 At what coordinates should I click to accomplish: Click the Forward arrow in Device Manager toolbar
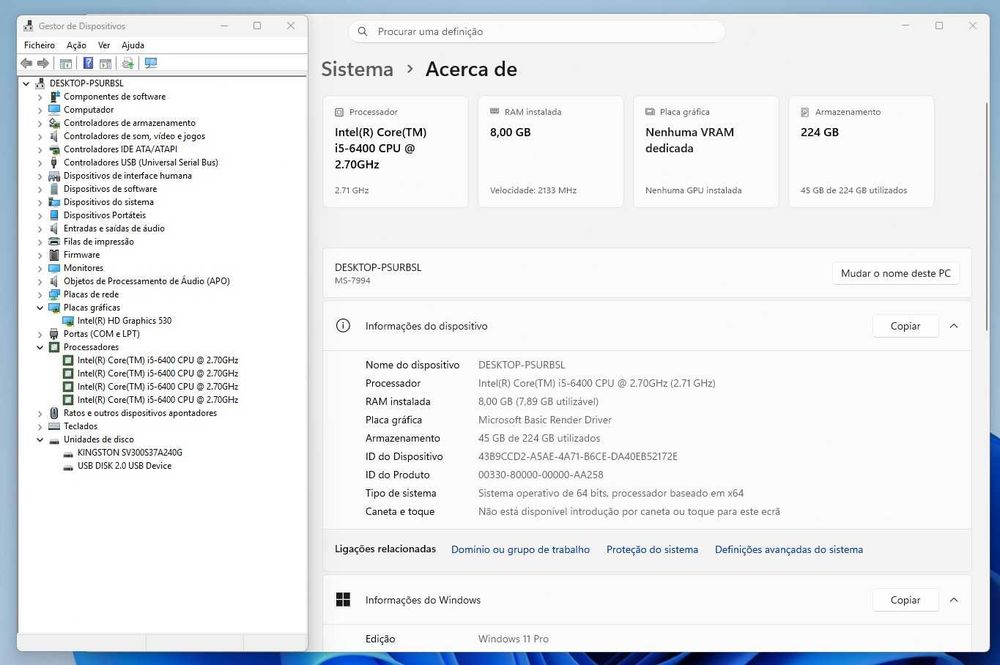click(43, 63)
